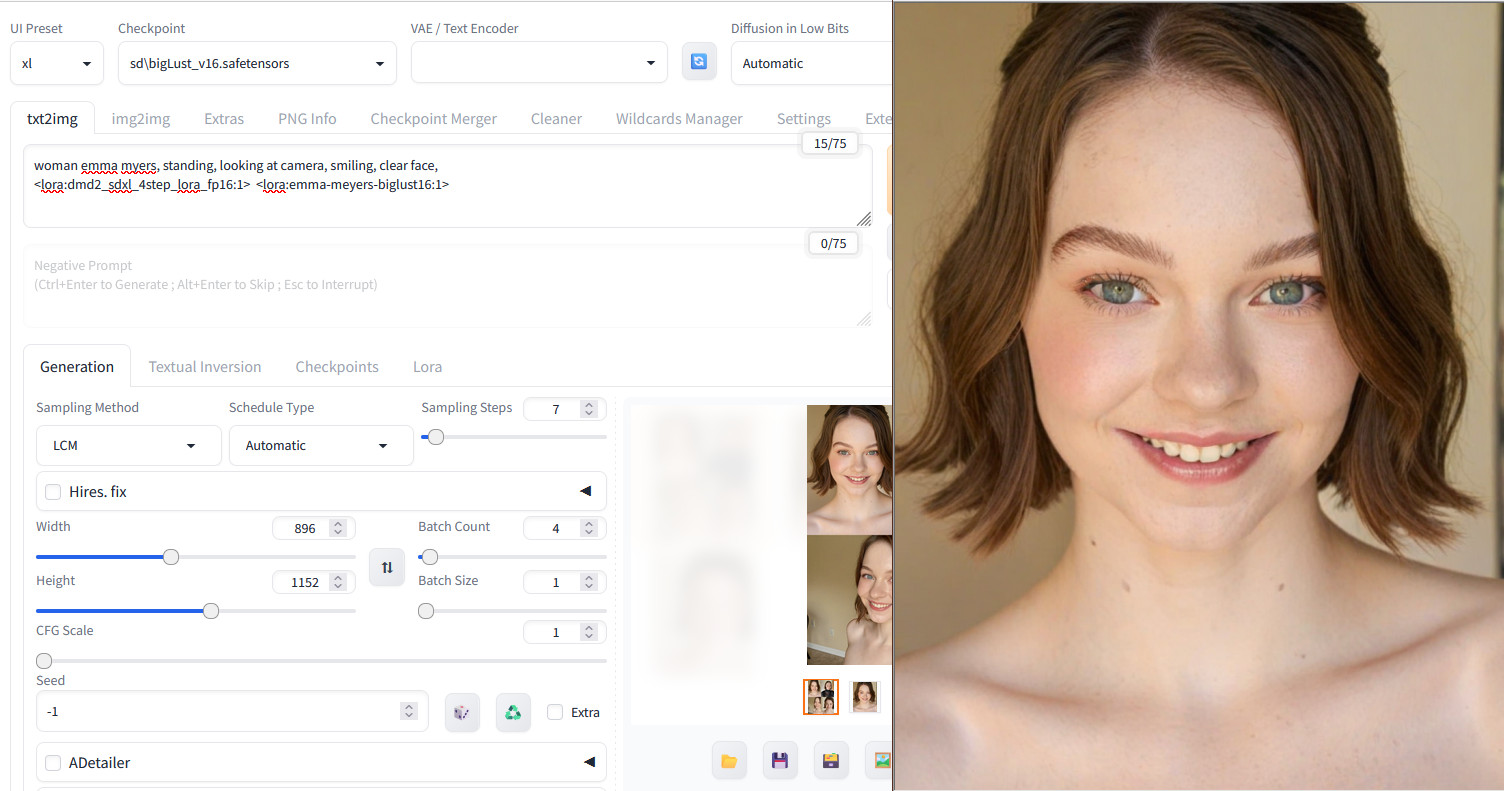Select the Textual Inversion sub-tab
Screen dimensions: 1504x791
[x=205, y=366]
